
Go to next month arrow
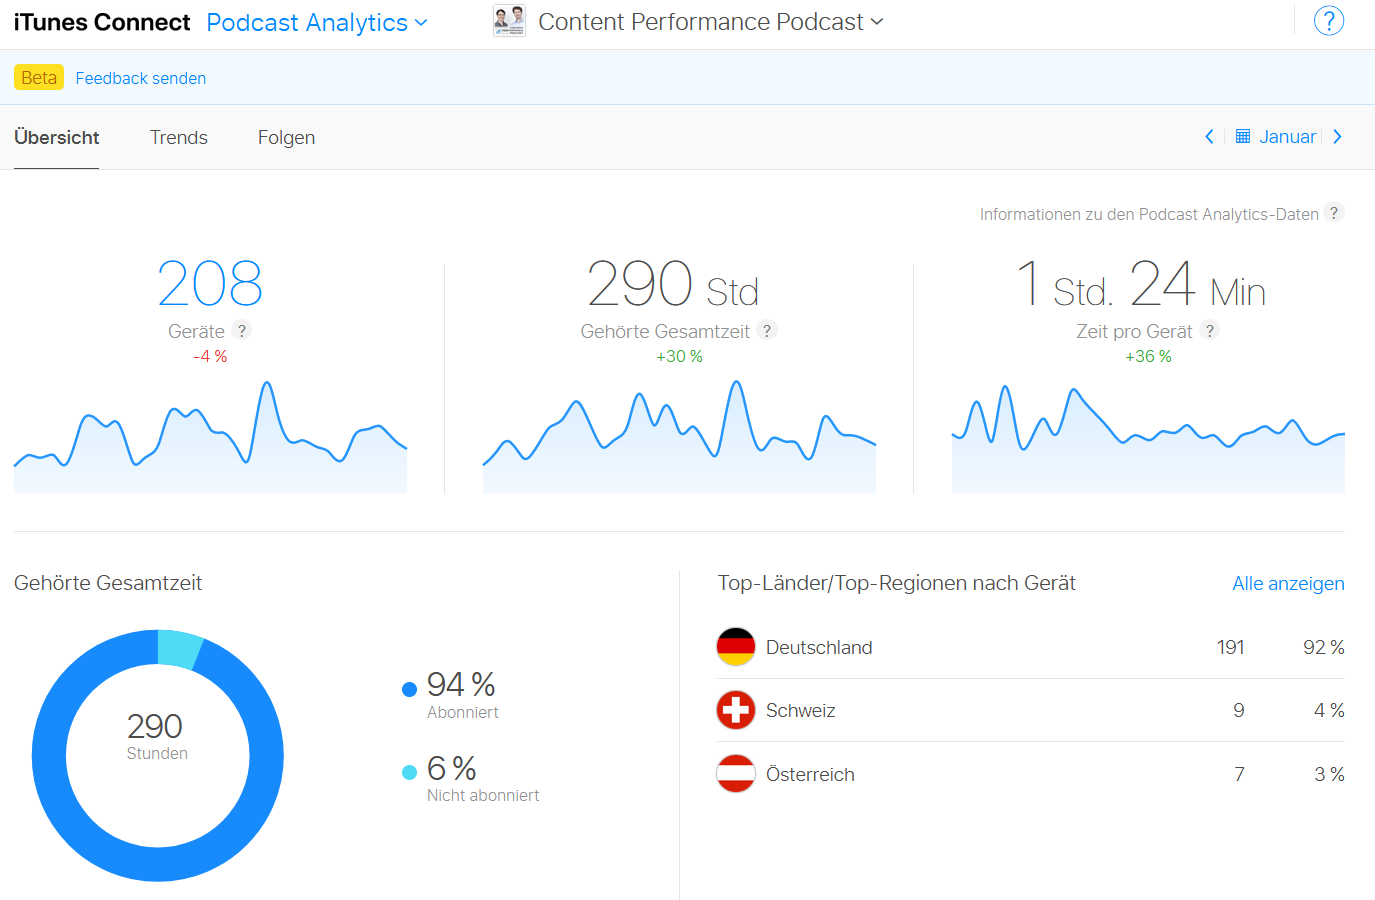click(x=1337, y=137)
